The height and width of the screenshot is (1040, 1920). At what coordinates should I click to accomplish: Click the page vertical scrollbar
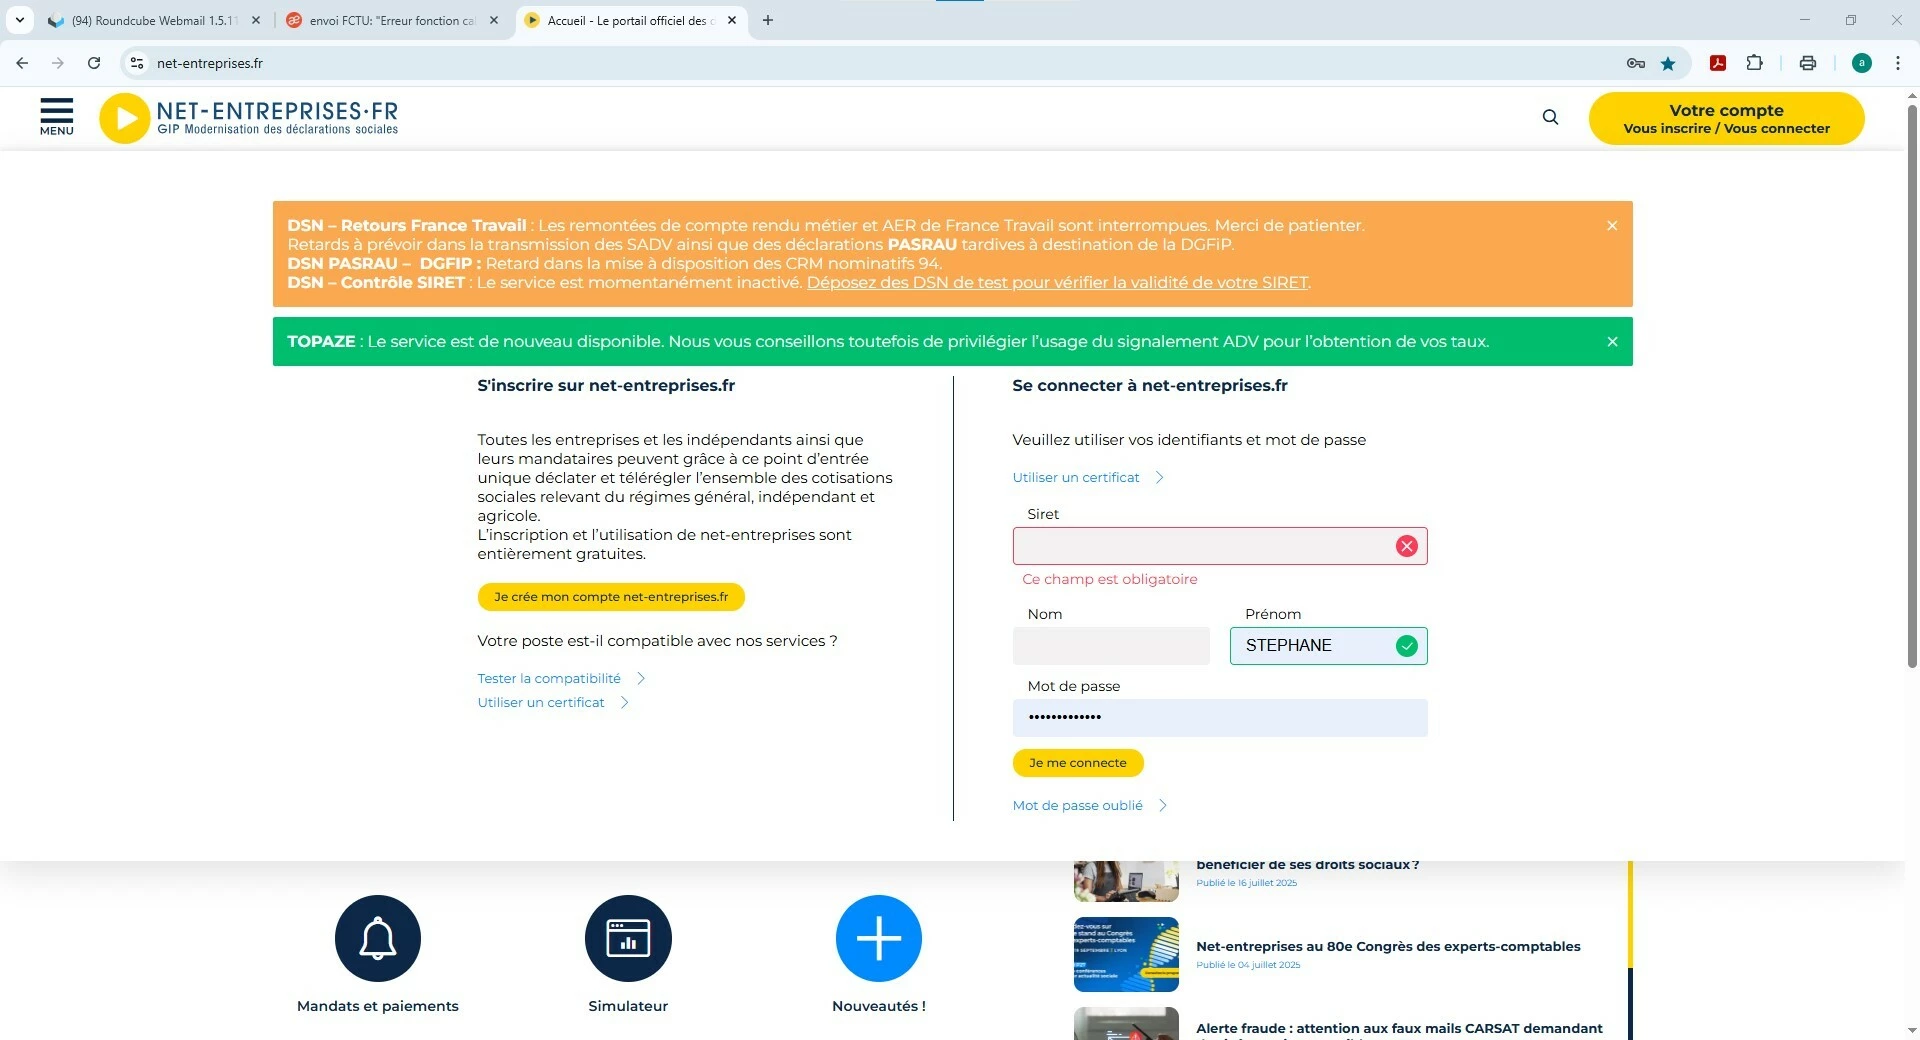pyautogui.click(x=1912, y=386)
